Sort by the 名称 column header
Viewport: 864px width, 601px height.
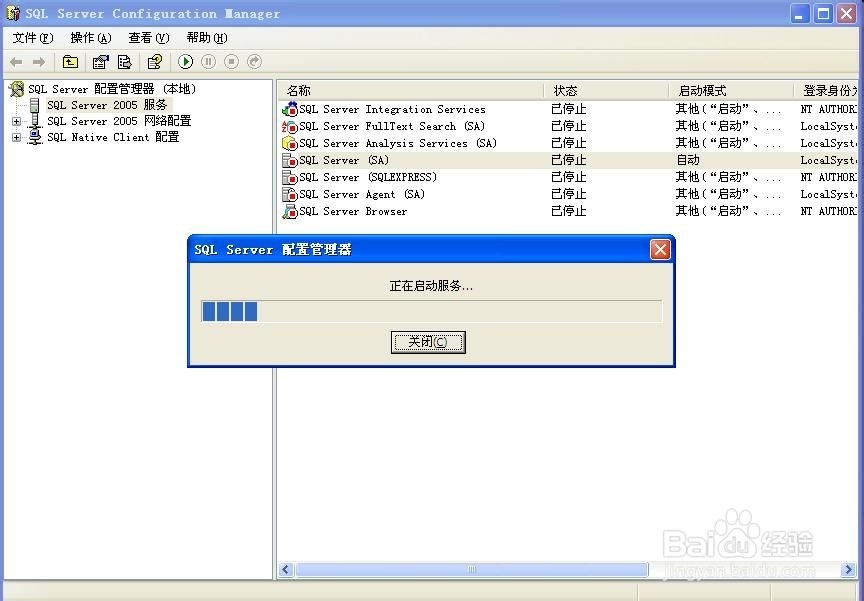411,90
